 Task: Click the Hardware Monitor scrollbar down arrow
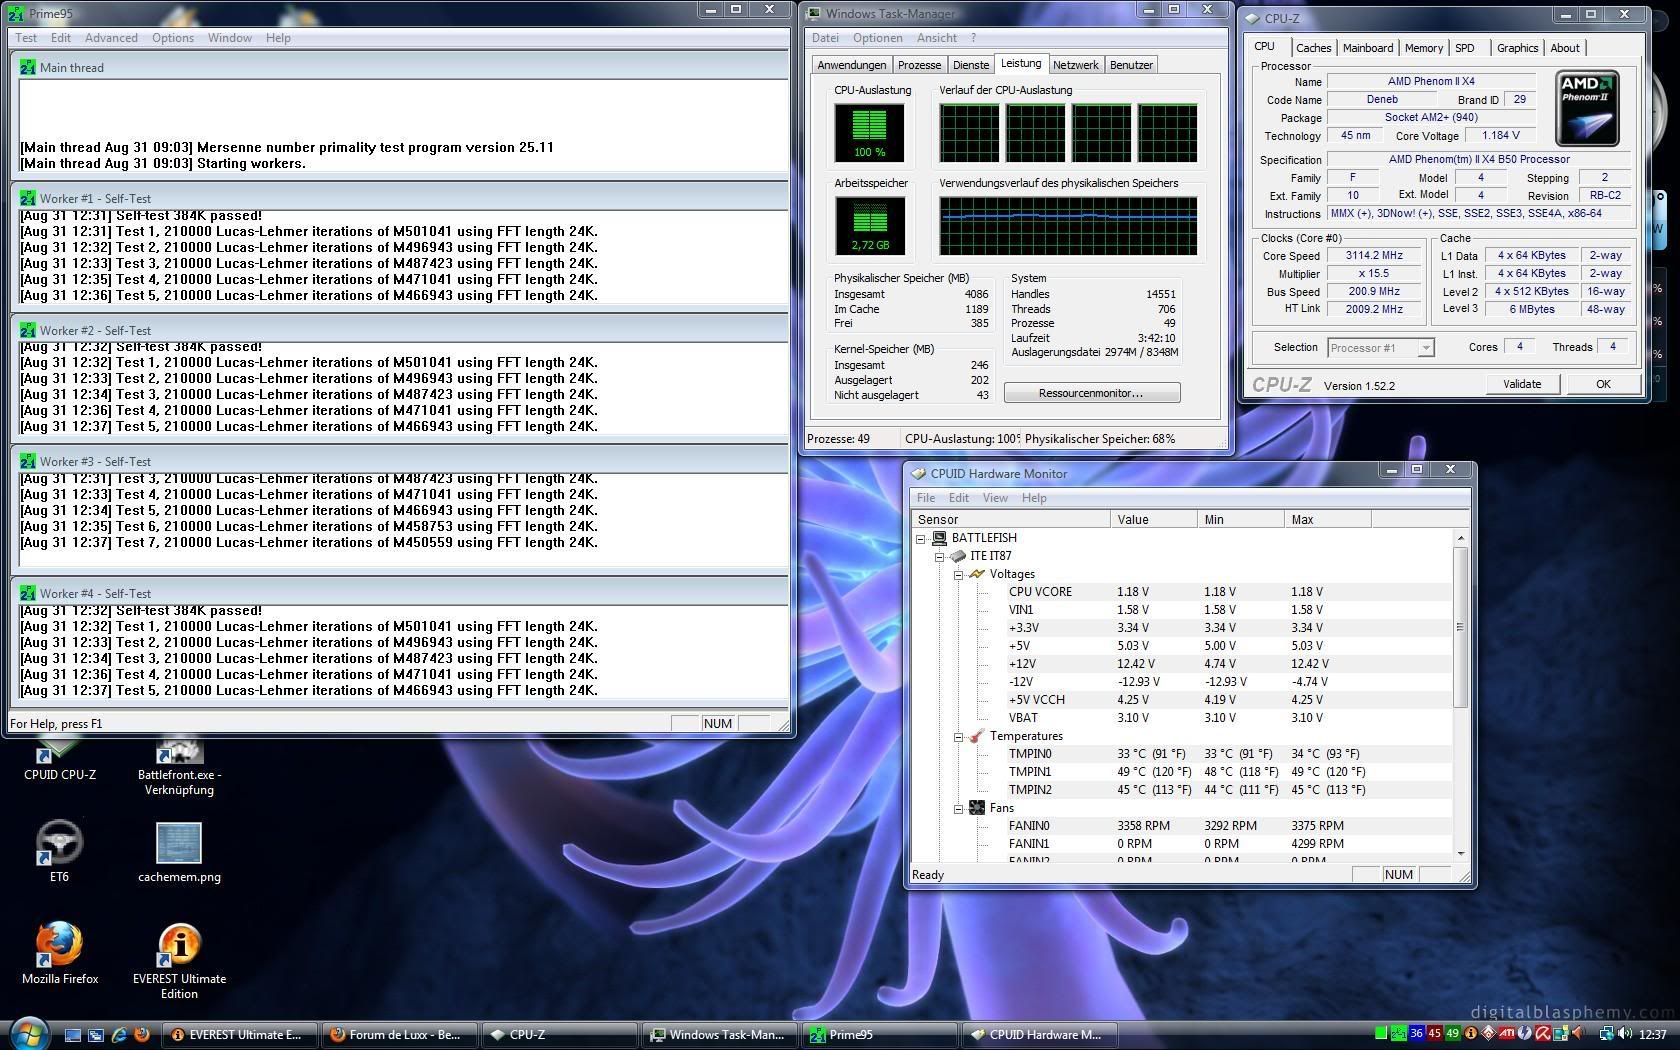click(x=1460, y=853)
